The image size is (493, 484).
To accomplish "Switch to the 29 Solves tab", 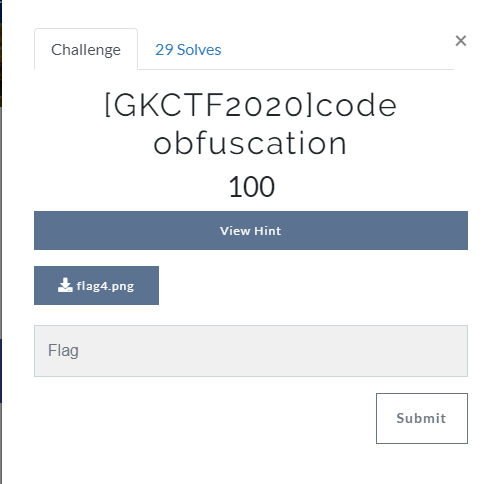I will 188,50.
